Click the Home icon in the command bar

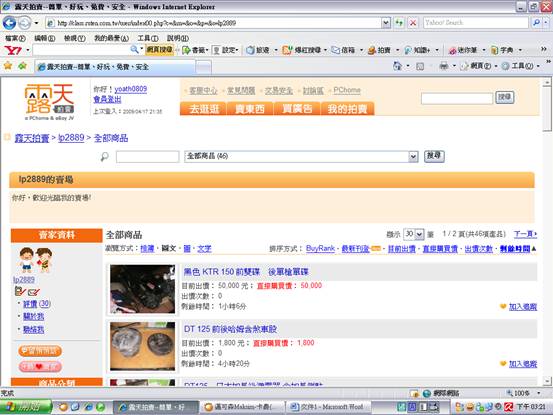tap(397, 66)
